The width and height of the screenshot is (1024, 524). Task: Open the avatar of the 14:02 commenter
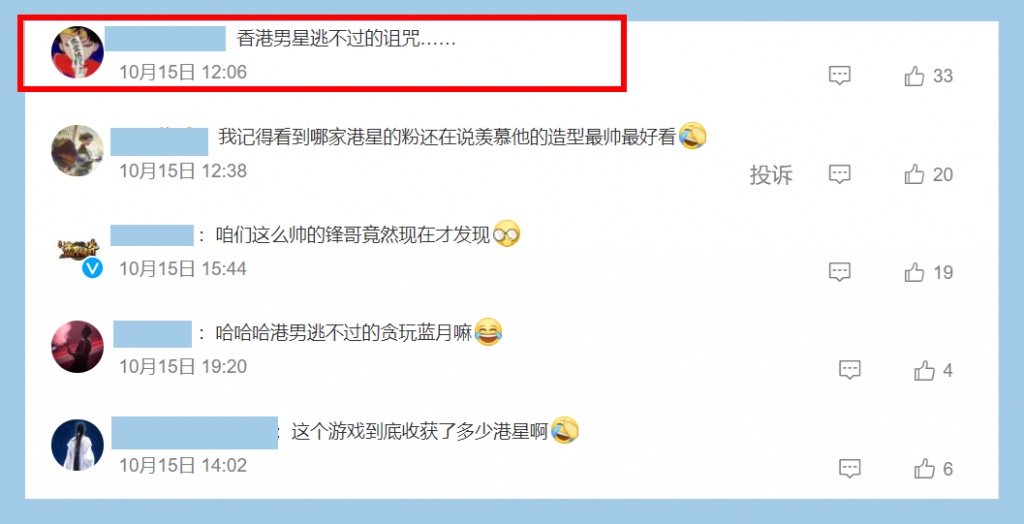coord(77,444)
